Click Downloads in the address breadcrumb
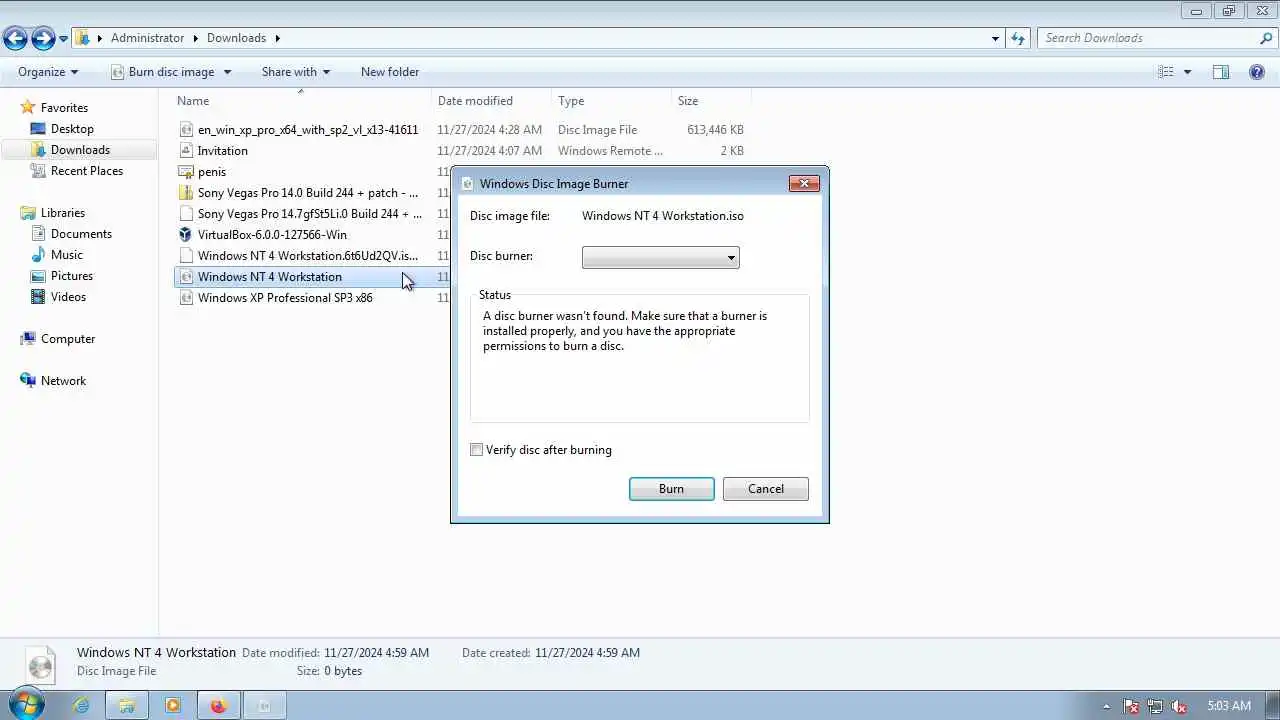1280x720 pixels. coord(236,38)
